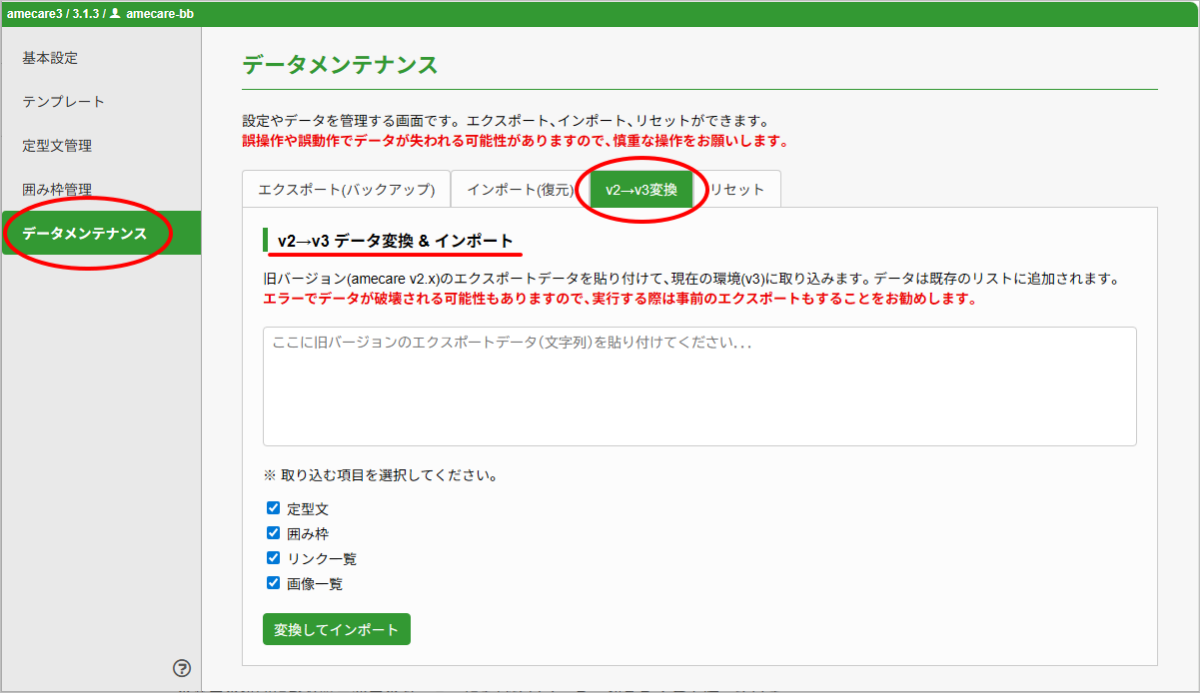Uncheck the 画像一覧 checkbox

click(x=273, y=583)
